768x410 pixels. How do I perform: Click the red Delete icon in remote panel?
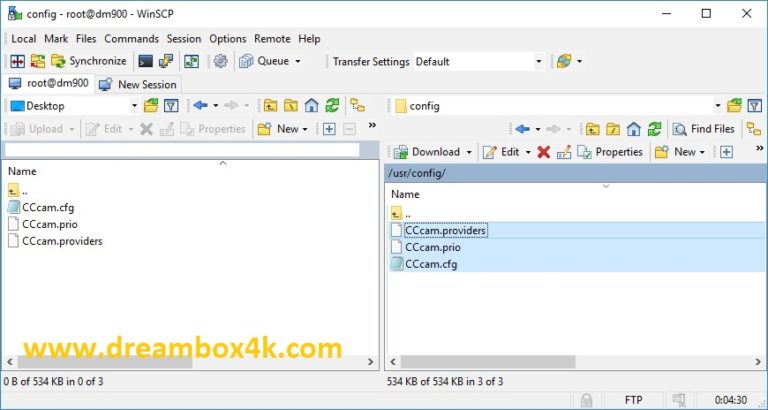544,152
